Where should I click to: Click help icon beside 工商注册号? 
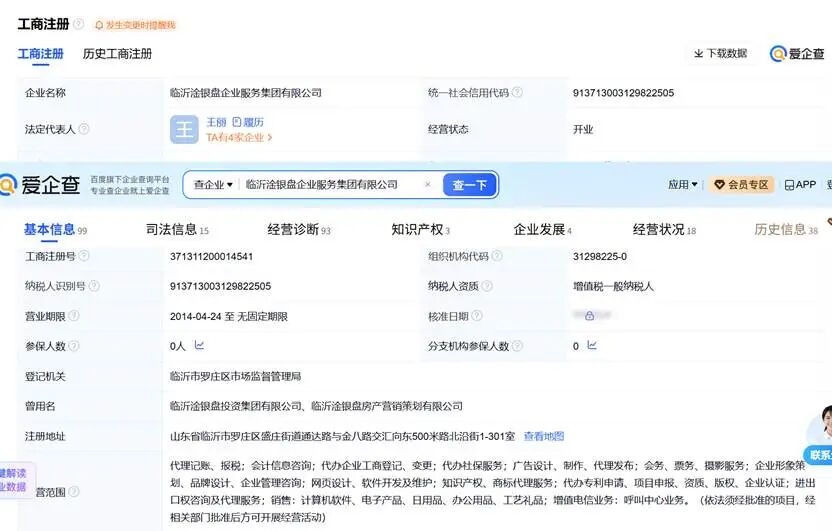84,256
